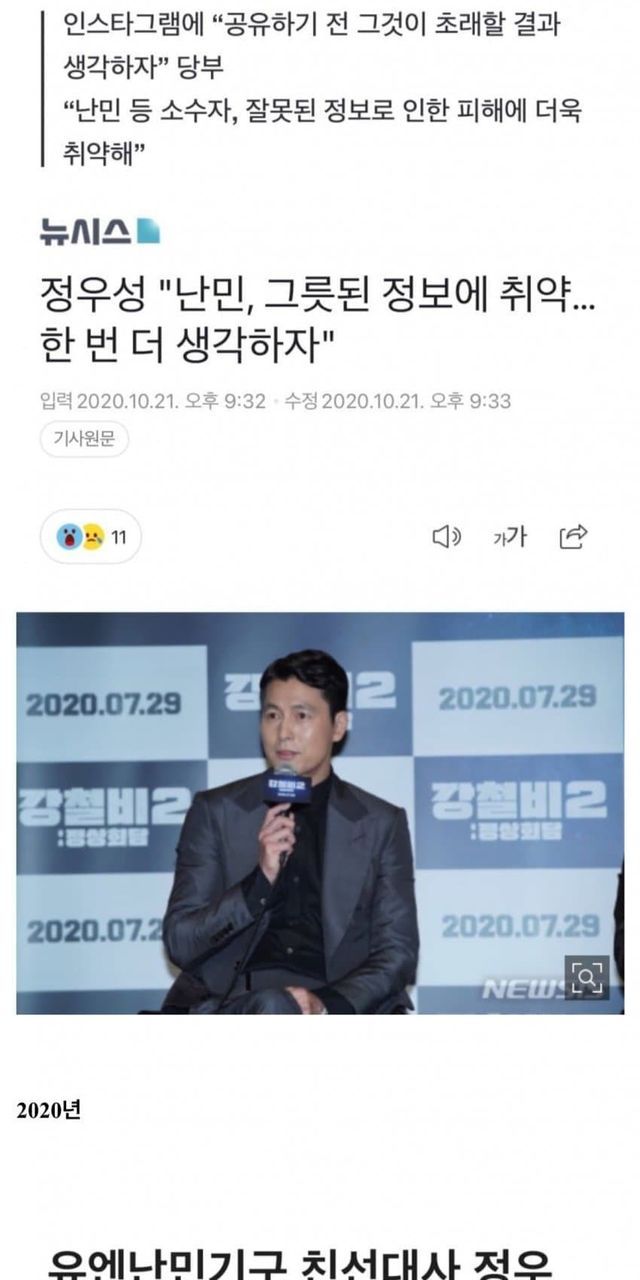Tap the reaction count 11
The height and width of the screenshot is (1280, 640).
pos(118,538)
